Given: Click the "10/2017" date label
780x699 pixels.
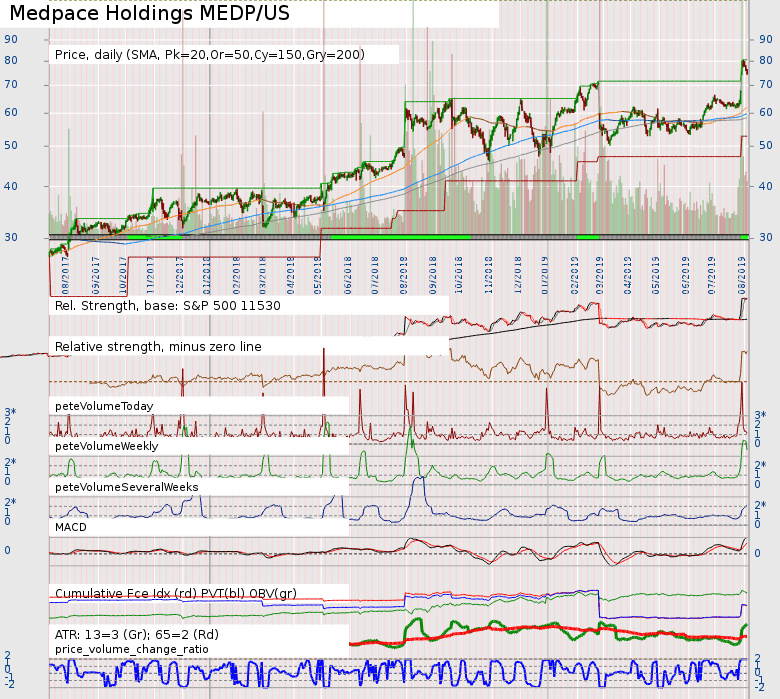Looking at the screenshot, I should point(123,275).
